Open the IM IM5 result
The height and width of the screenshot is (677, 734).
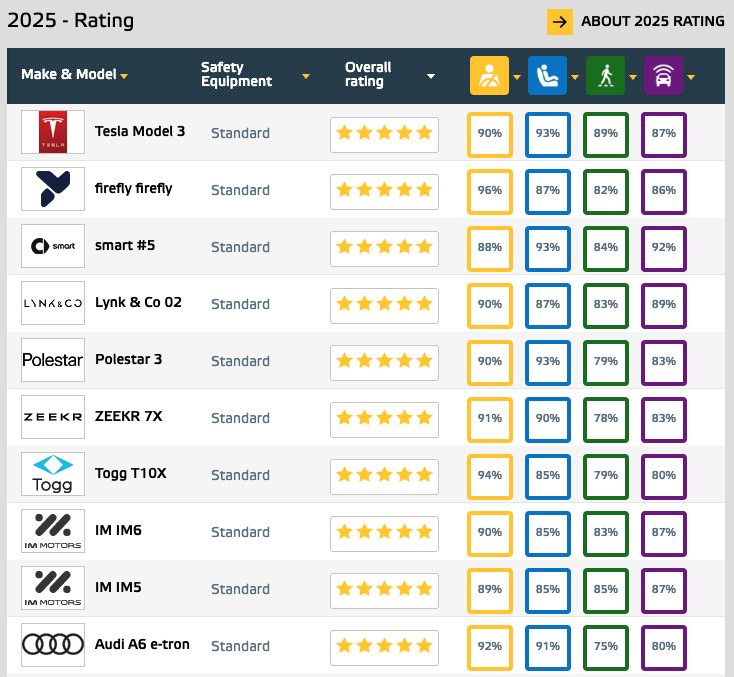click(118, 587)
